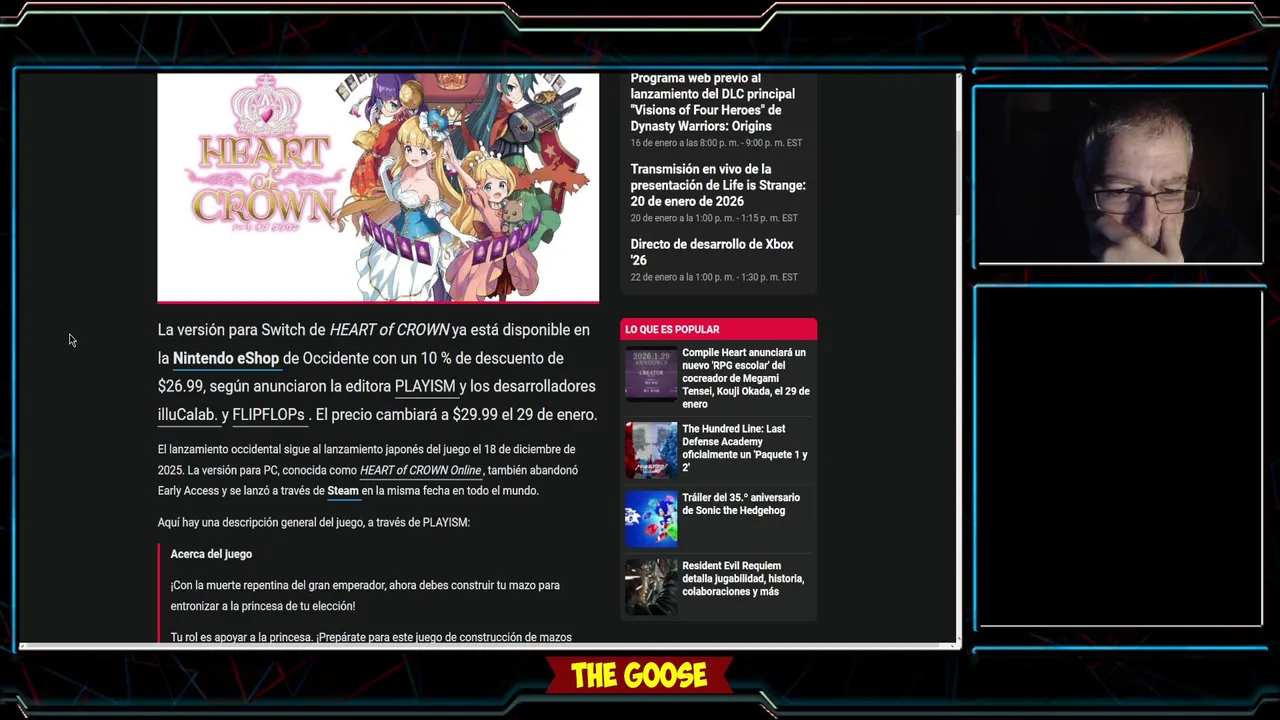Screen dimensions: 1280x720
Task: Click the webcam video feed
Action: 1120,177
